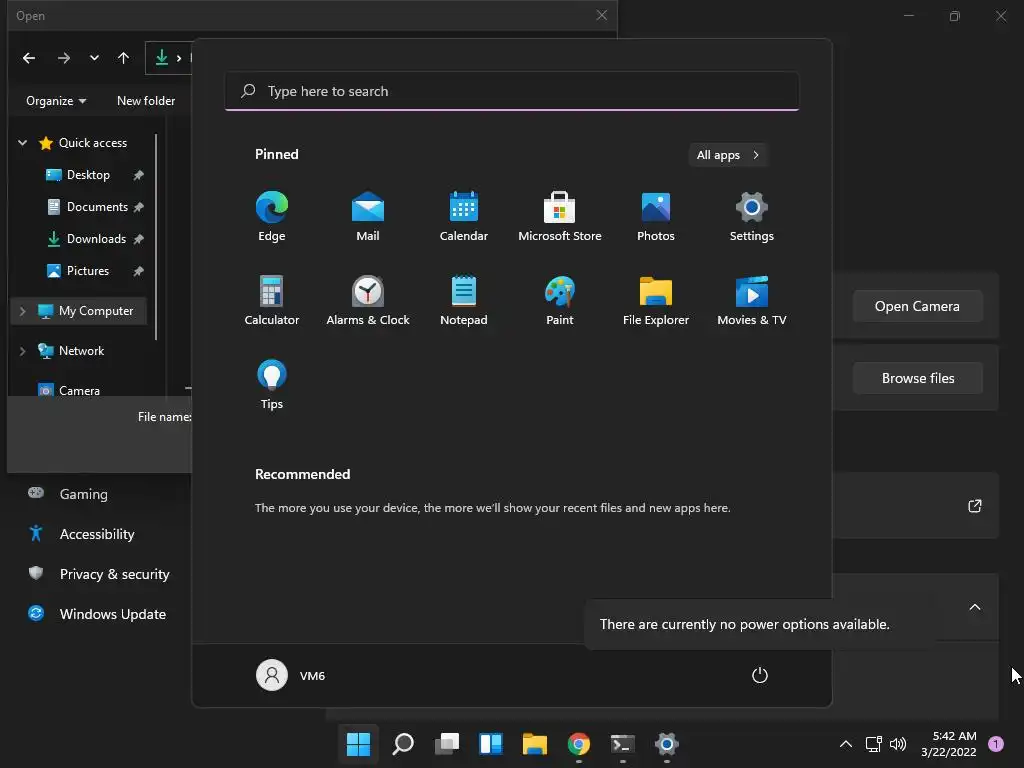This screenshot has width=1024, height=768.
Task: Open Settings from pinned apps
Action: coord(752,217)
